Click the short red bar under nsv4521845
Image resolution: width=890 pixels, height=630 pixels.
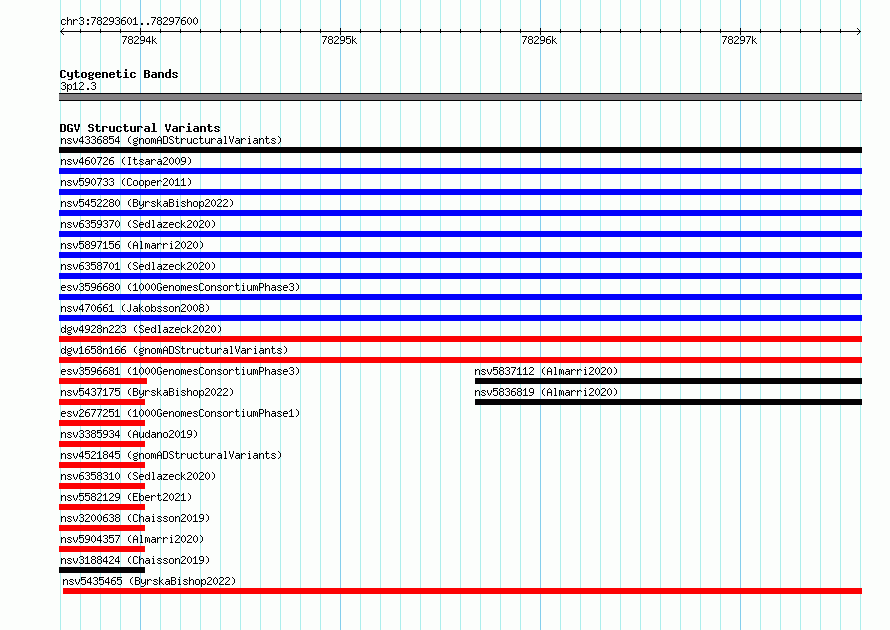pos(102,465)
